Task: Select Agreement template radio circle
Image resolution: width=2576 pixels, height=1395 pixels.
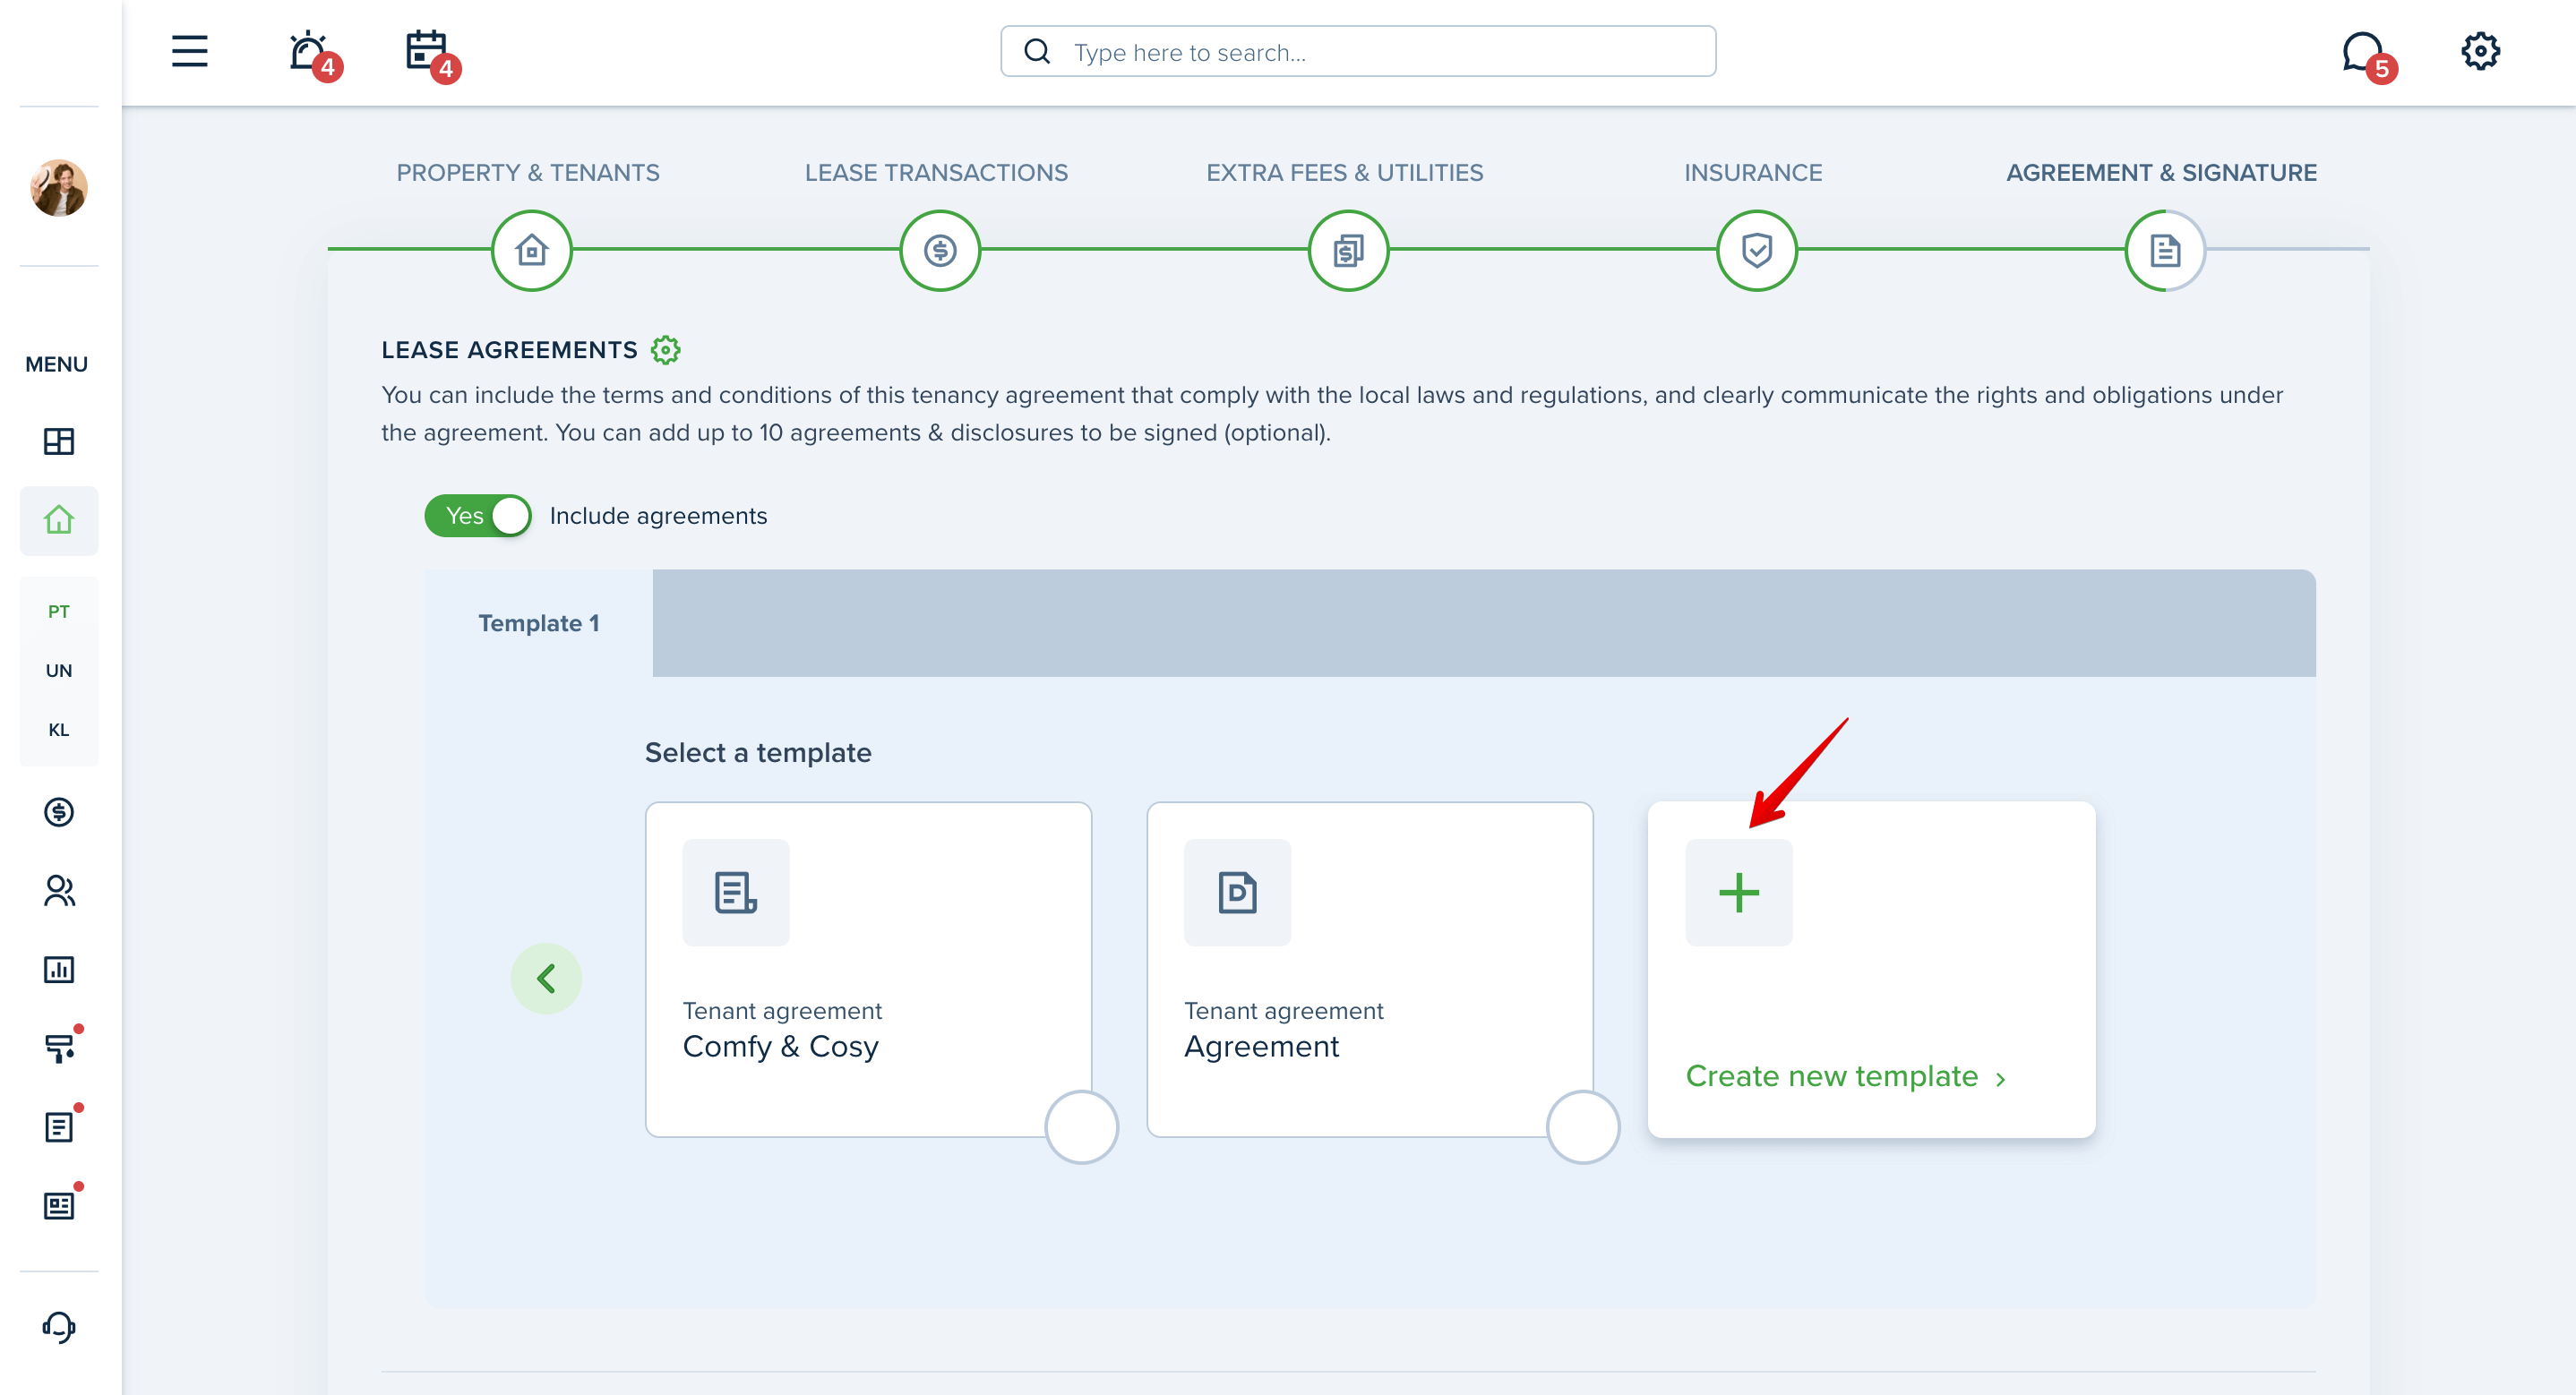Action: click(1583, 1126)
